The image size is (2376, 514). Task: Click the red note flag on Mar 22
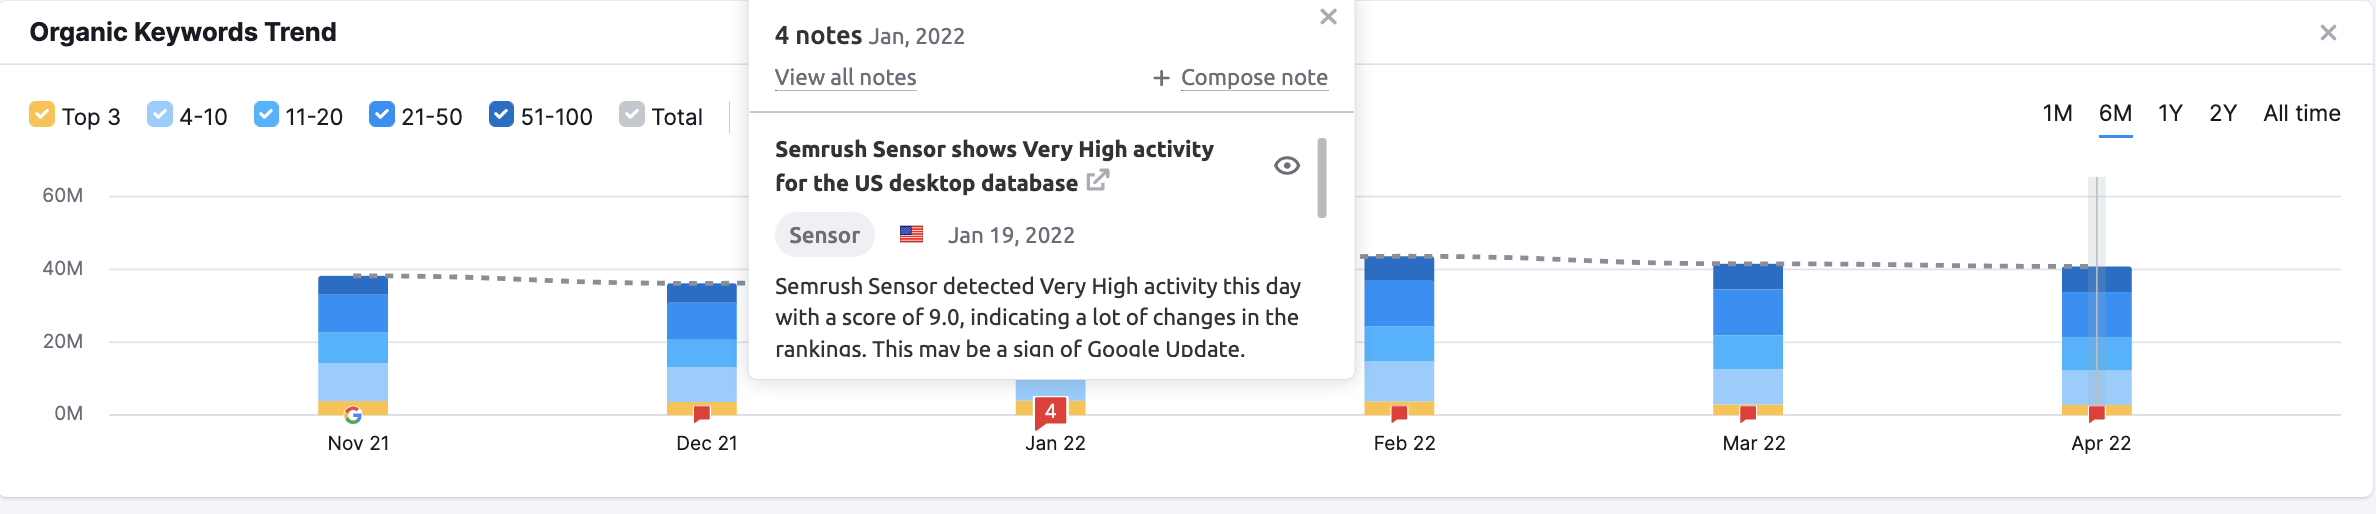pos(1748,413)
